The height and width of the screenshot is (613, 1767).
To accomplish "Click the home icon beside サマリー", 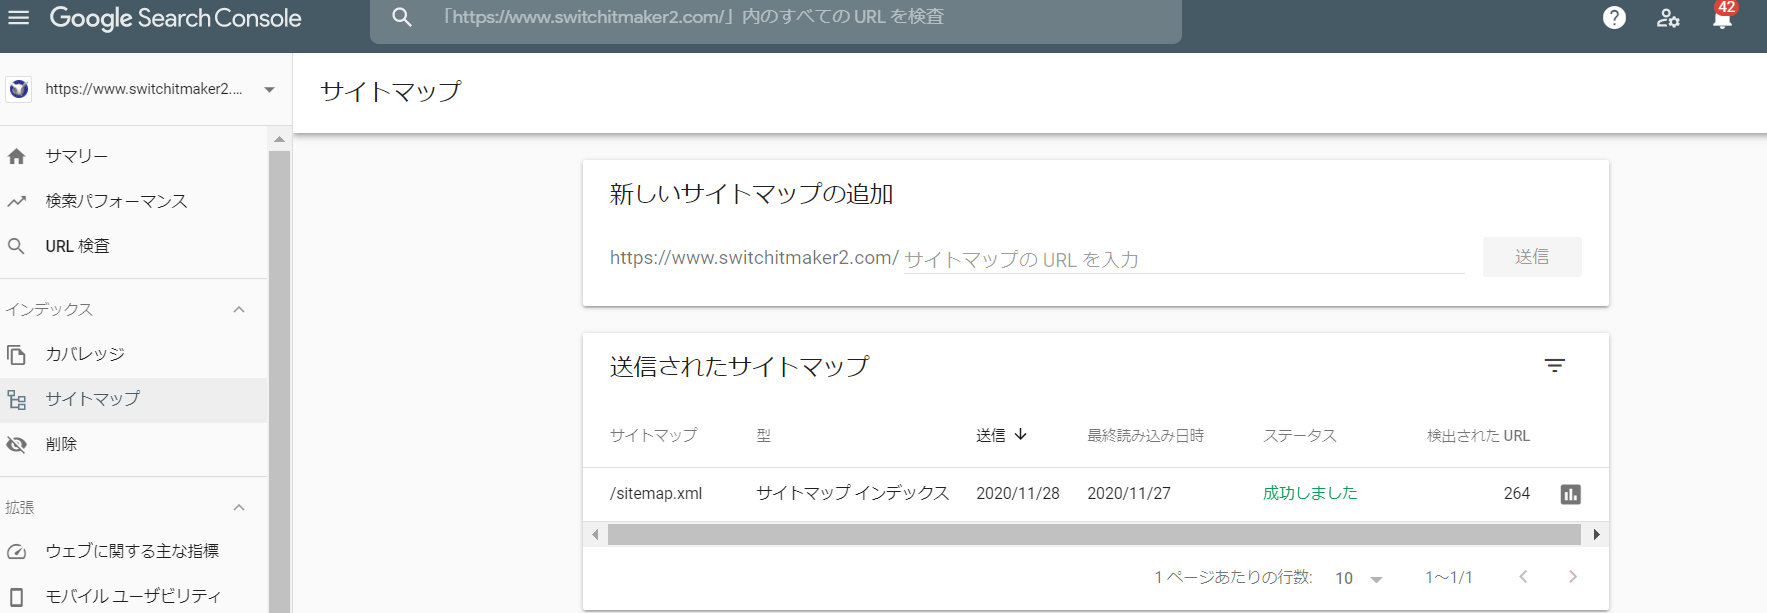I will click(16, 156).
